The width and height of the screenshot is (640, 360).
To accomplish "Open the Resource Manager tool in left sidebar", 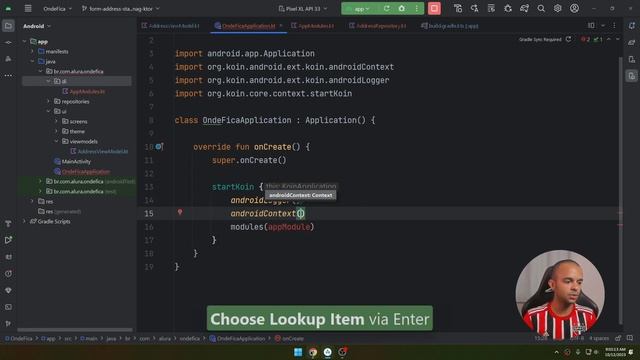I will [8, 59].
